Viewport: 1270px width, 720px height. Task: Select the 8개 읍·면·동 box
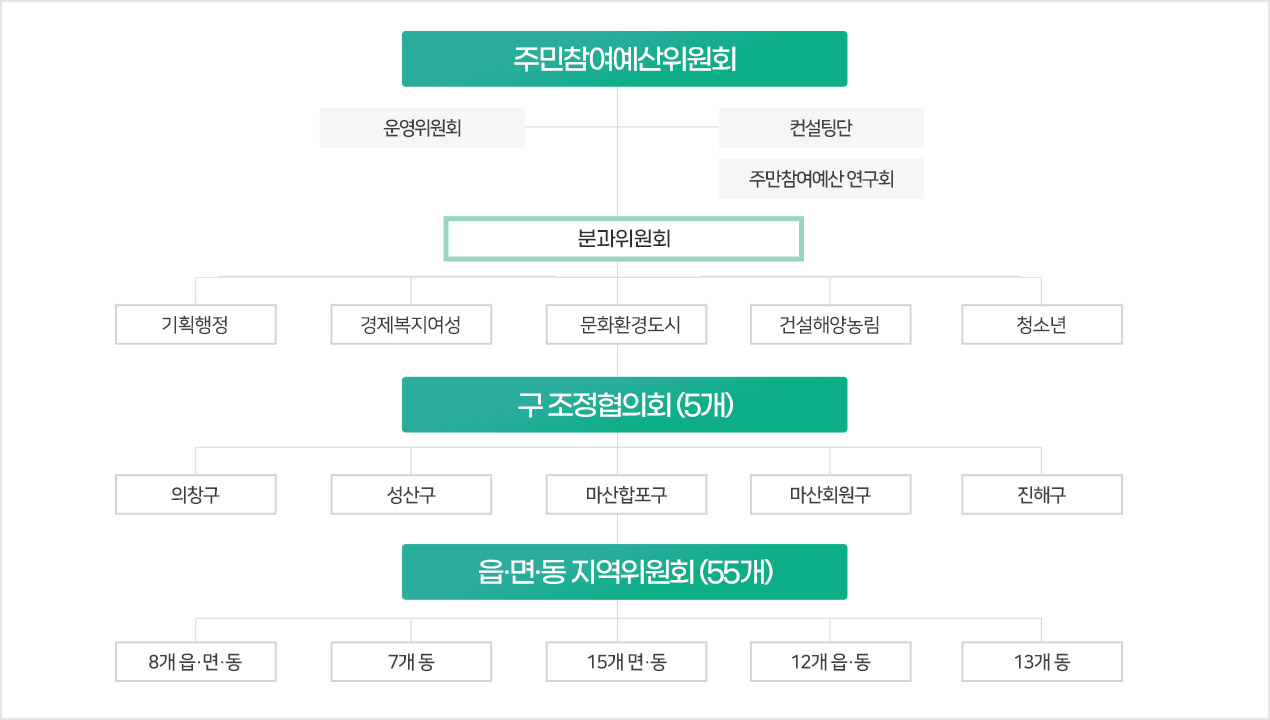pyautogui.click(x=196, y=661)
